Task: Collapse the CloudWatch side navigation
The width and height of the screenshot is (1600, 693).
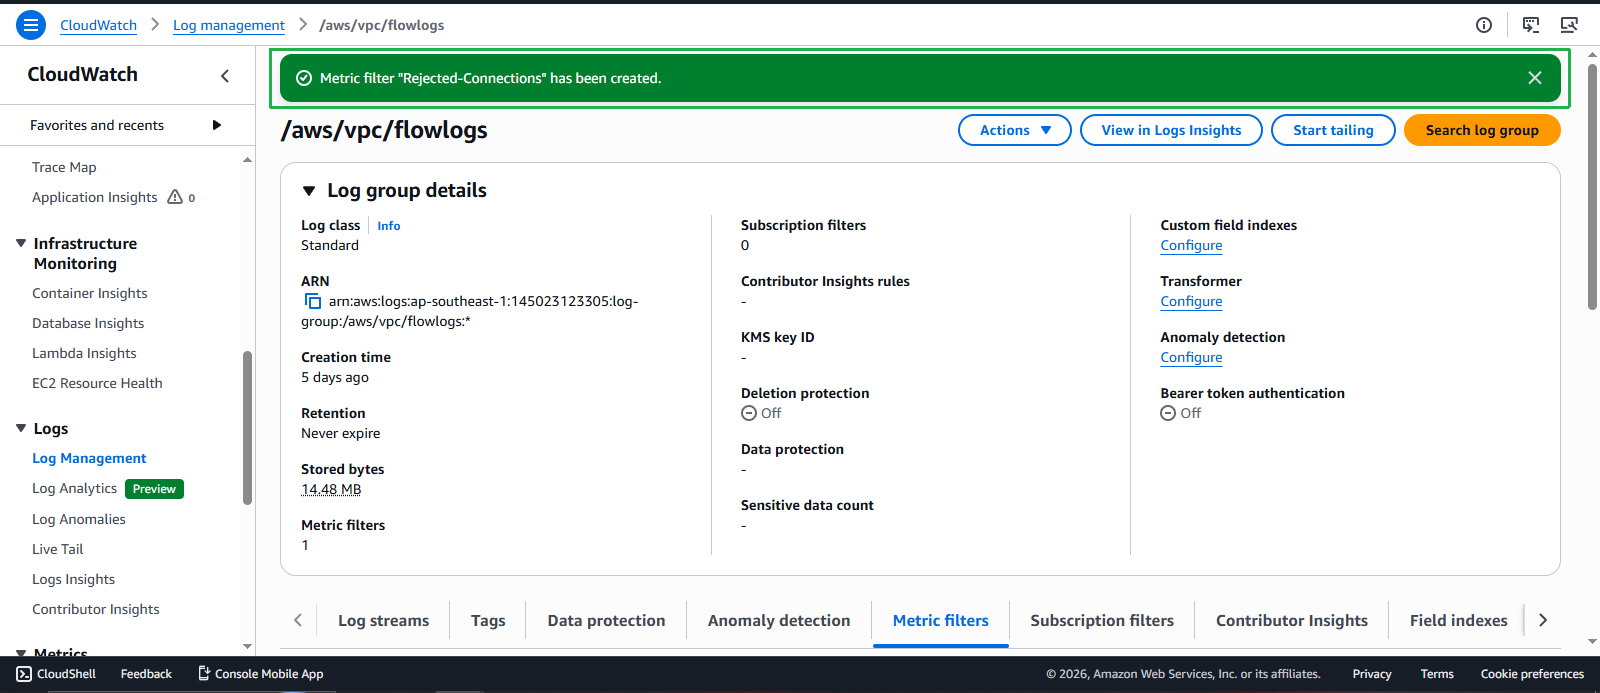Action: click(x=225, y=75)
